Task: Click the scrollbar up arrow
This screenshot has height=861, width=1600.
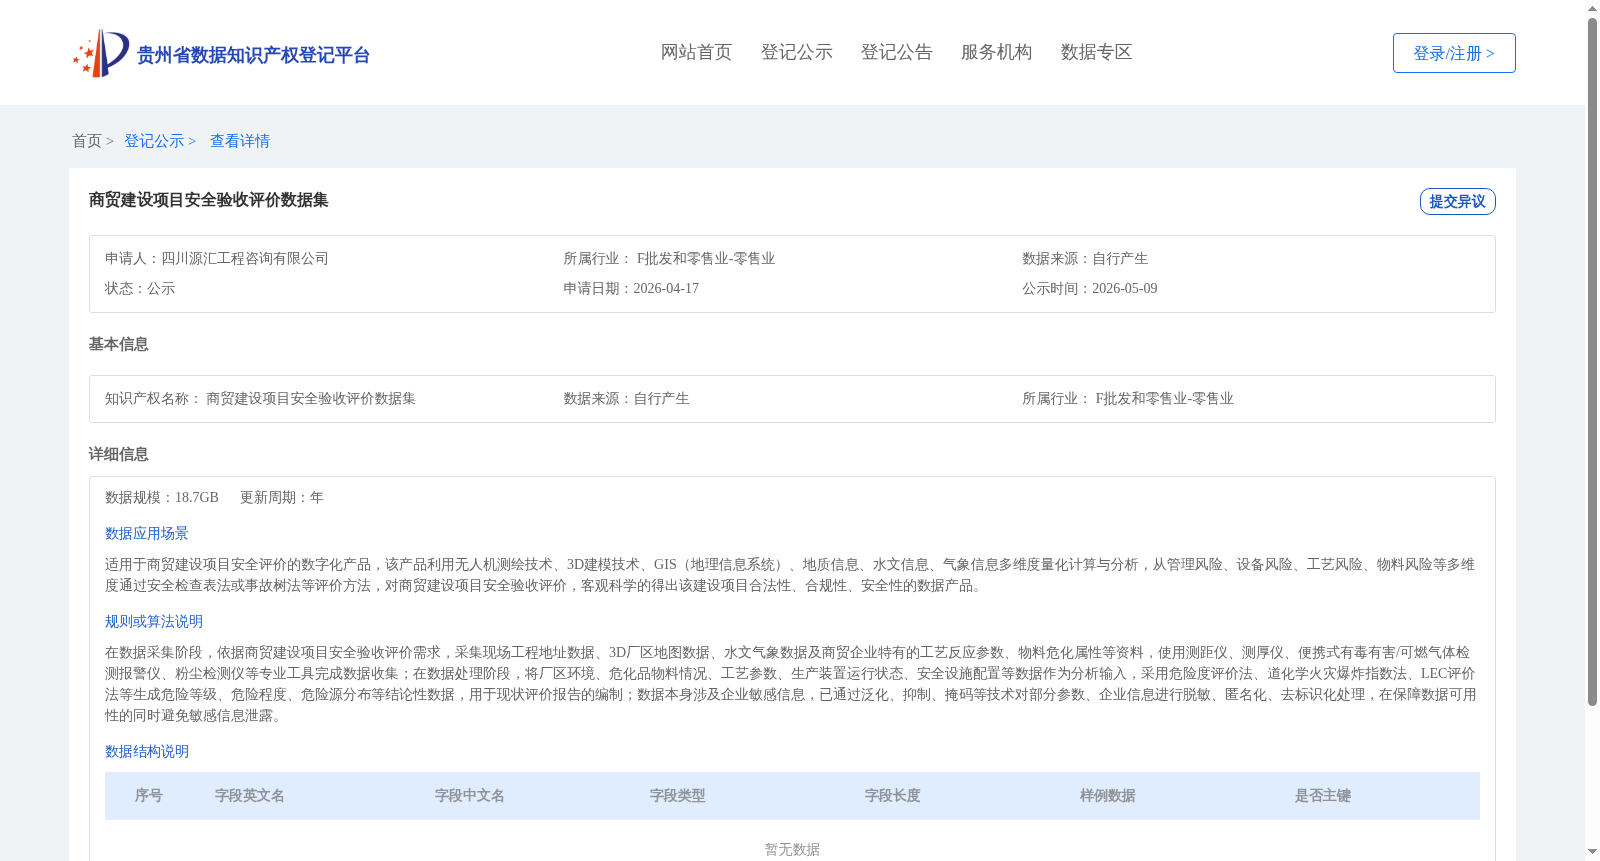Action: [1592, 8]
